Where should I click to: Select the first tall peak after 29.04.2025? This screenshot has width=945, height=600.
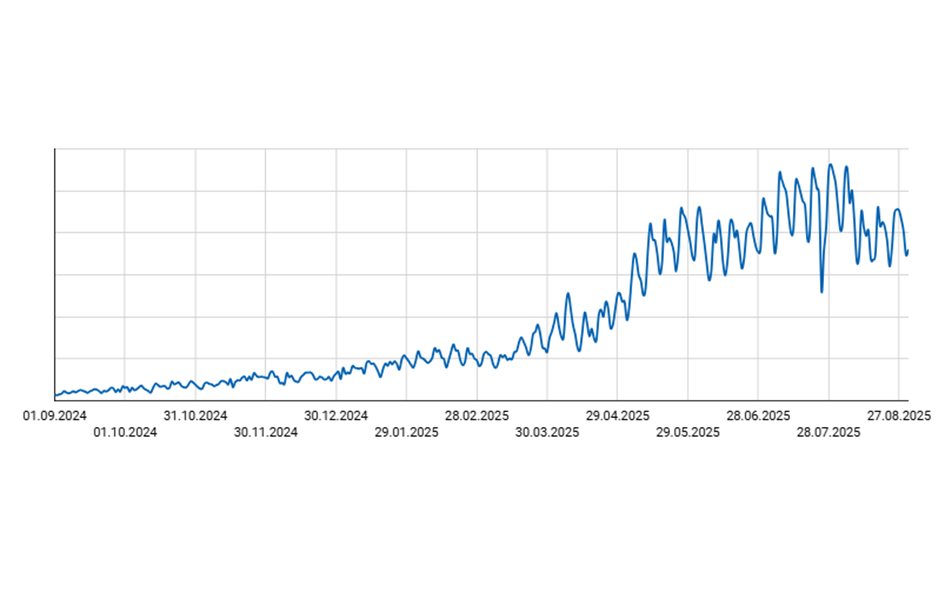point(634,254)
